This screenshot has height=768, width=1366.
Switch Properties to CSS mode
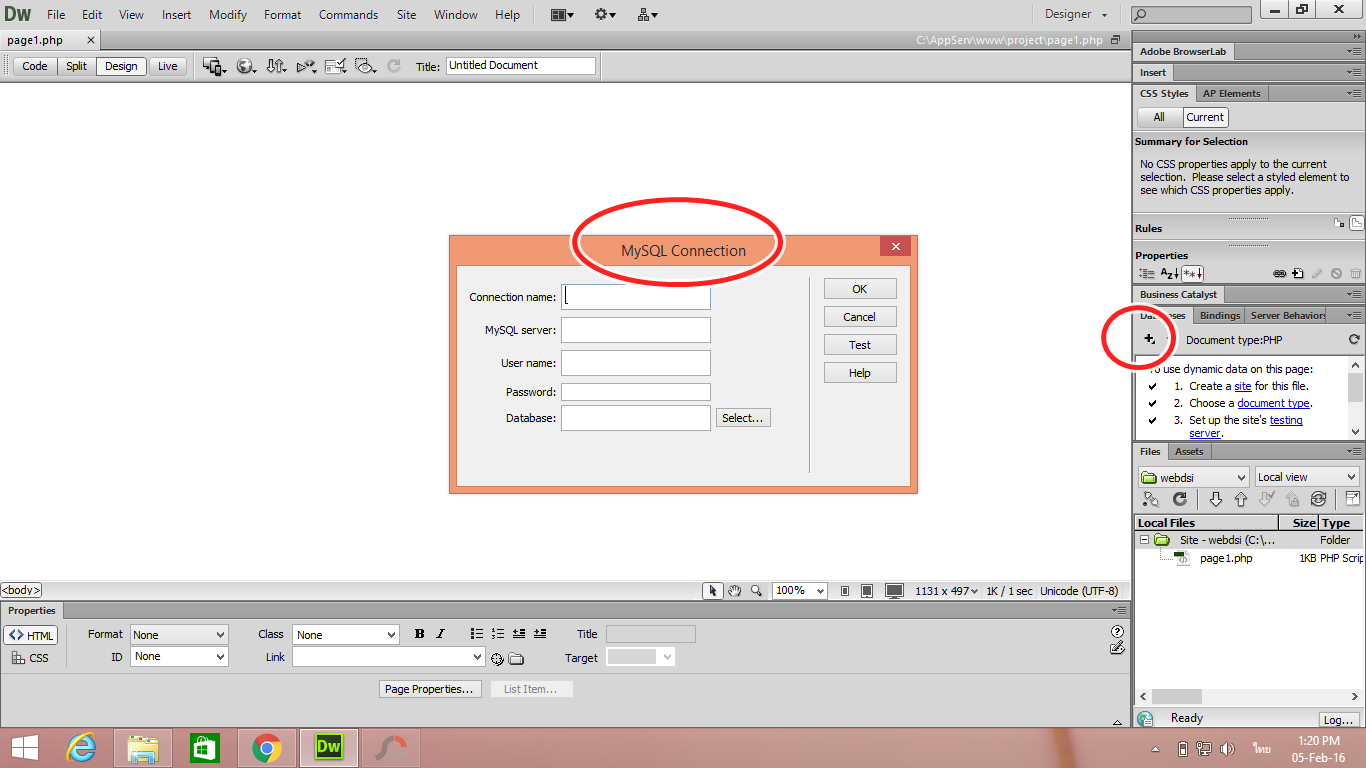(31, 658)
